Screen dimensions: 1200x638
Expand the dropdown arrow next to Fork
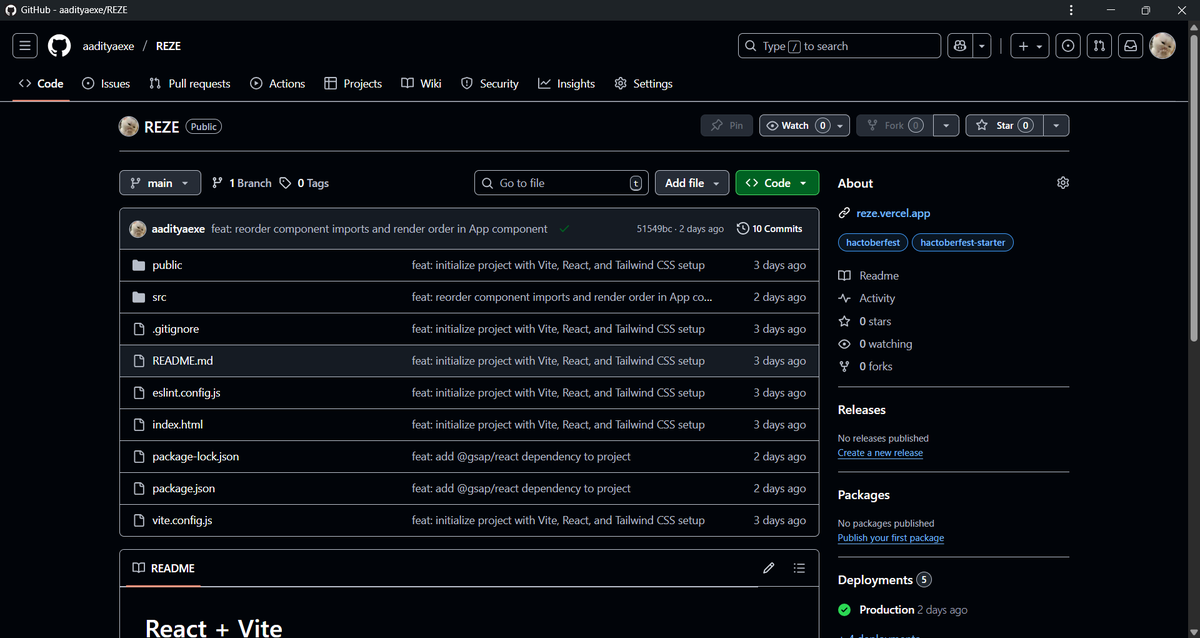(x=946, y=126)
